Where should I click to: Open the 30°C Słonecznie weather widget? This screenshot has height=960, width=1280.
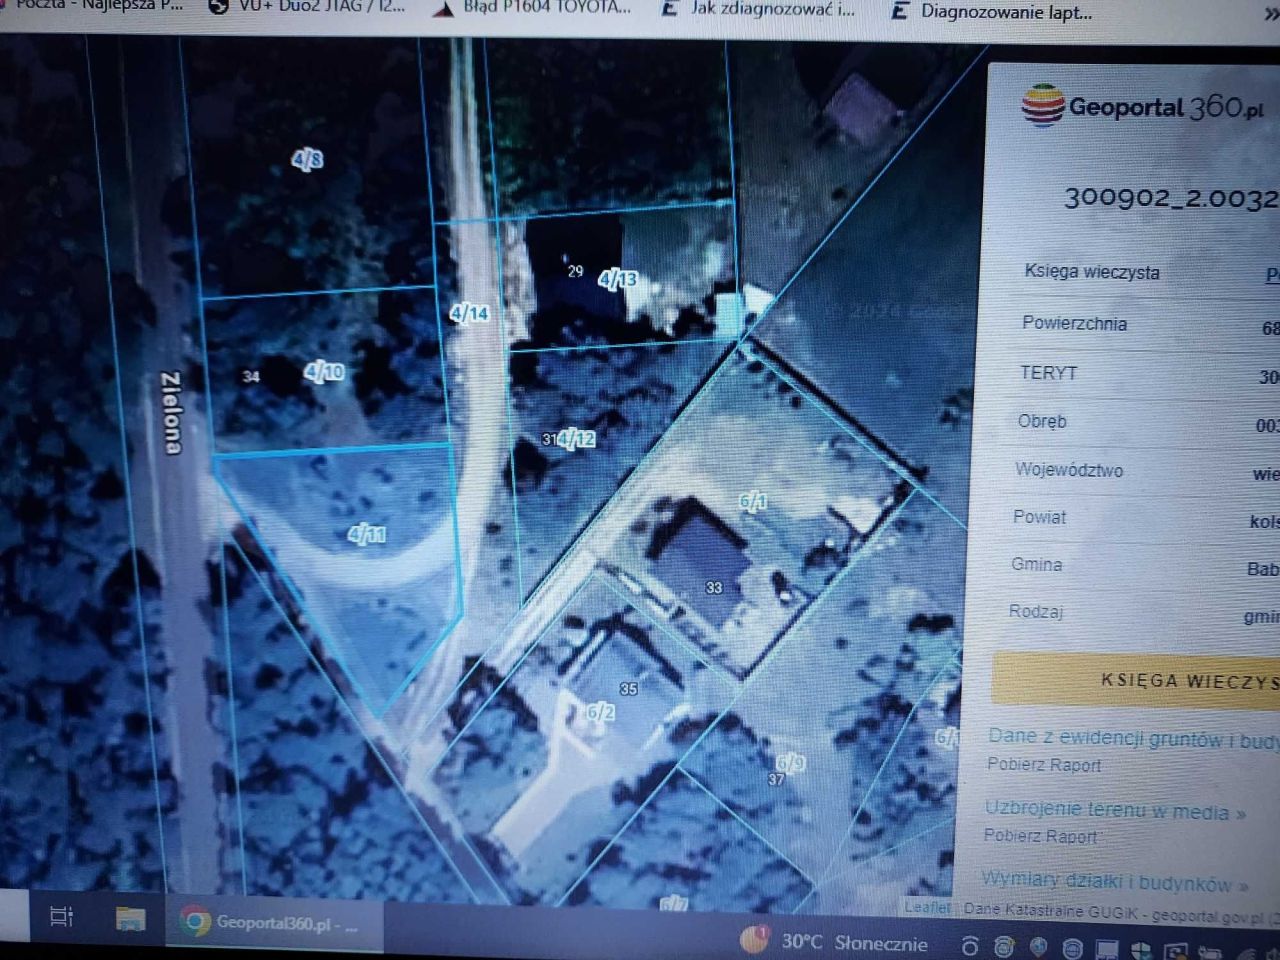point(835,942)
